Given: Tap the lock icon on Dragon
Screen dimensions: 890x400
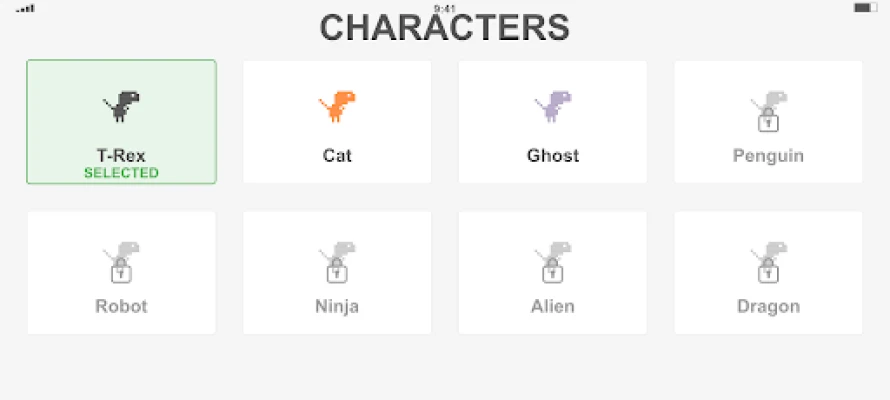Looking at the screenshot, I should (x=768, y=271).
